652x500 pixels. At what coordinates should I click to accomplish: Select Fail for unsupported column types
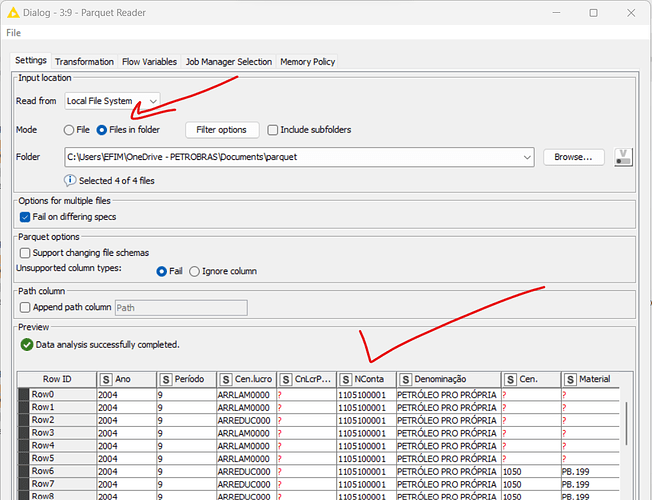click(x=161, y=272)
